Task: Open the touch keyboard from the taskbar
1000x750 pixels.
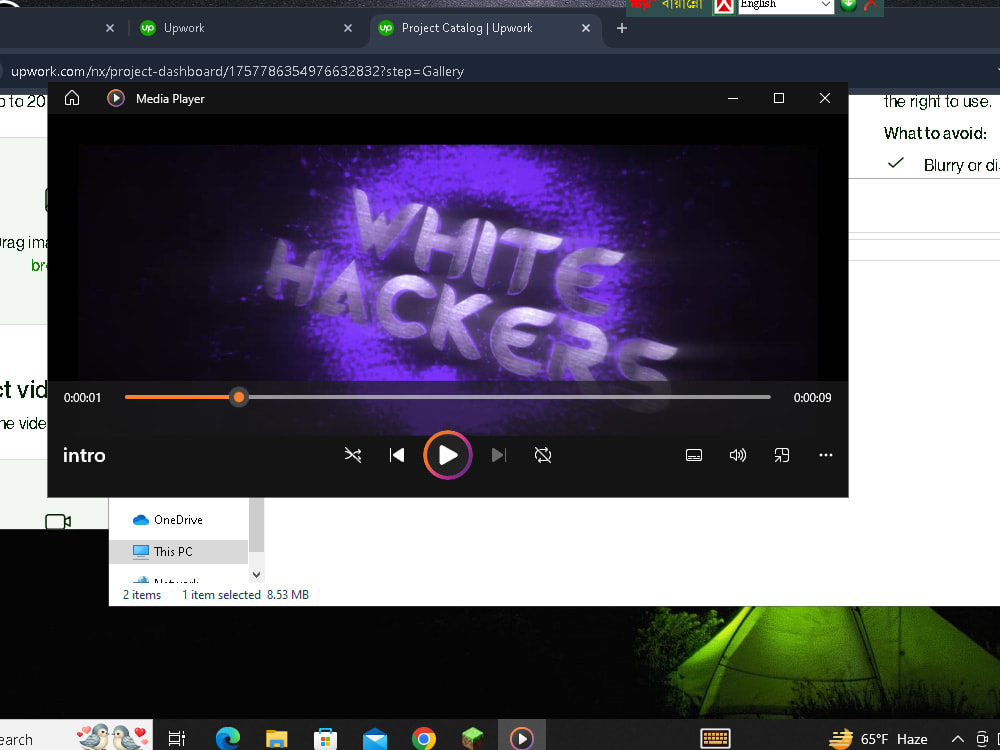Action: point(715,739)
